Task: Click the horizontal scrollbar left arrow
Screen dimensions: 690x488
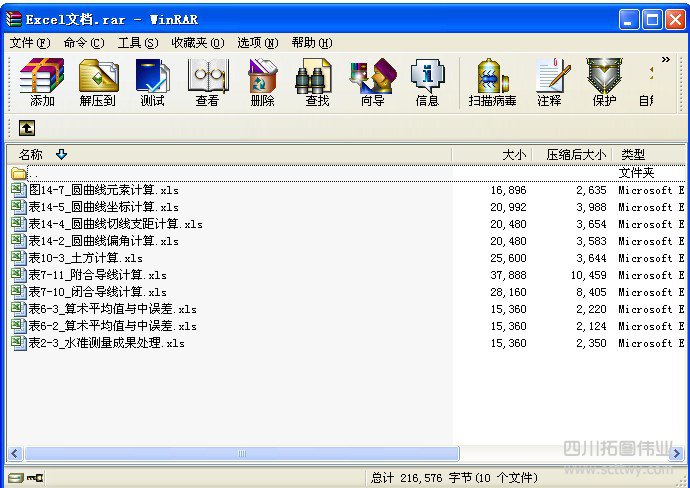Action: click(x=15, y=454)
